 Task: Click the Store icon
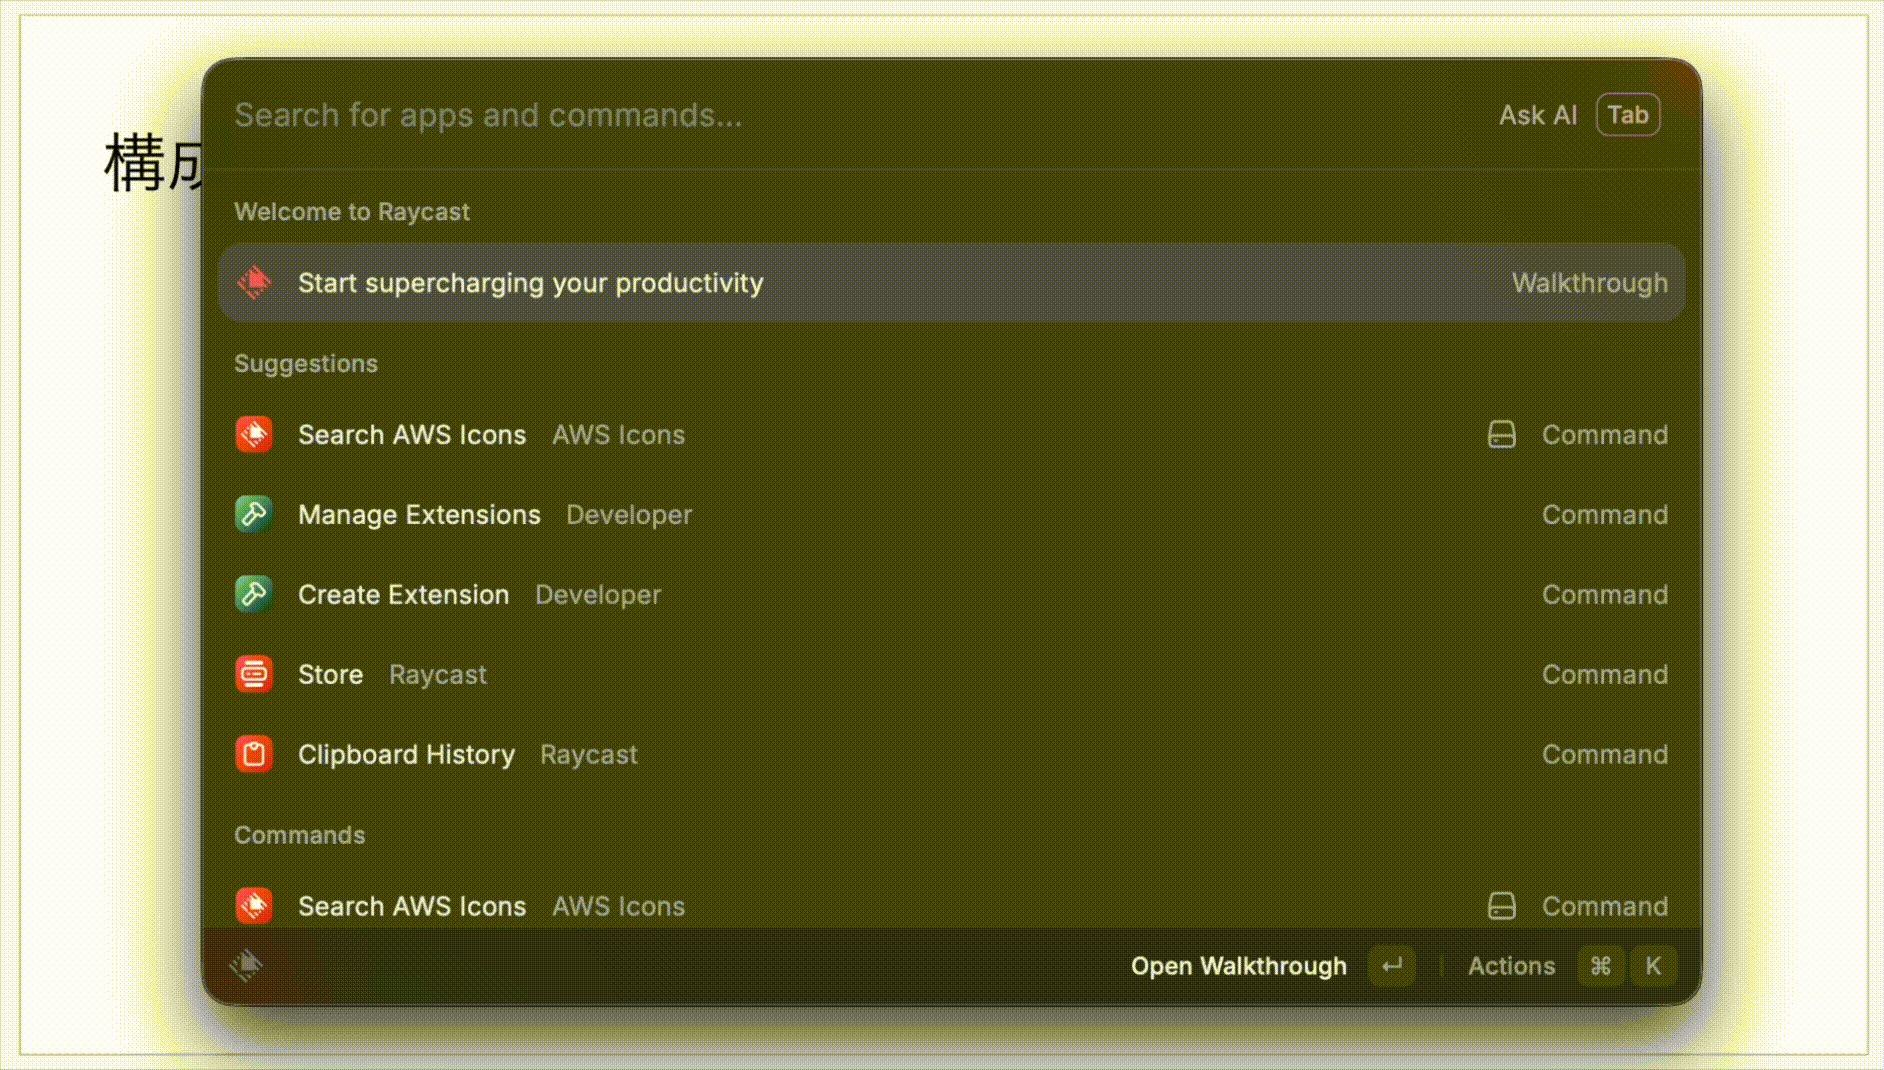254,675
